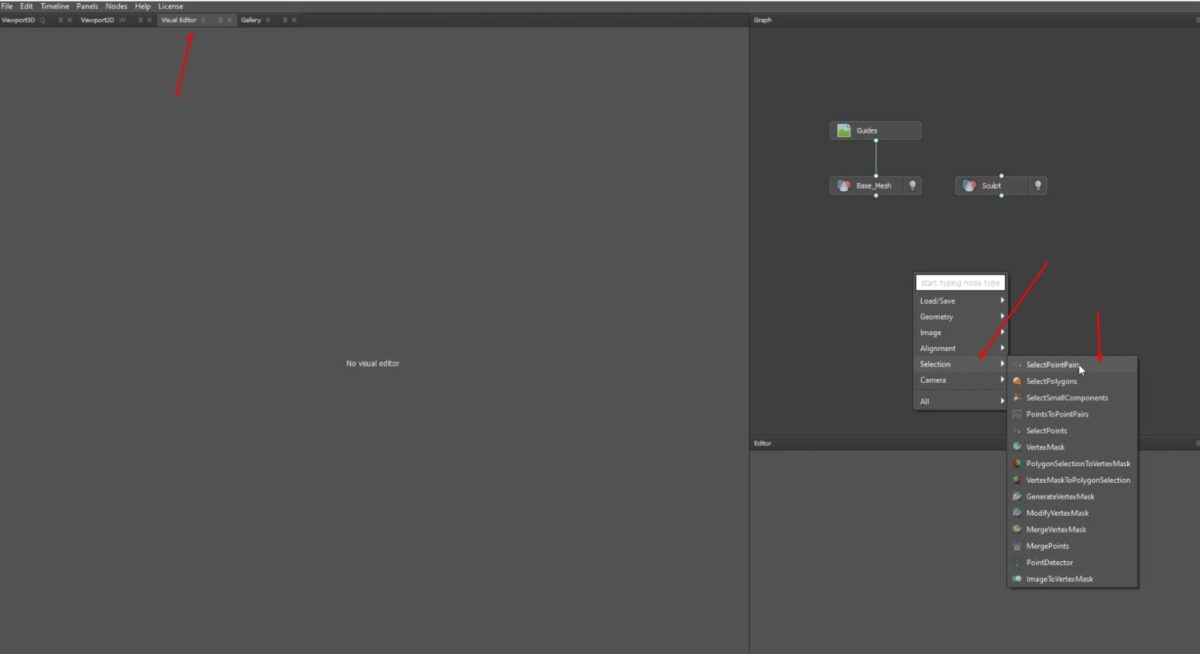Image resolution: width=1200 pixels, height=654 pixels.
Task: Toggle the Sculpt node lightbulb
Action: (1037, 185)
